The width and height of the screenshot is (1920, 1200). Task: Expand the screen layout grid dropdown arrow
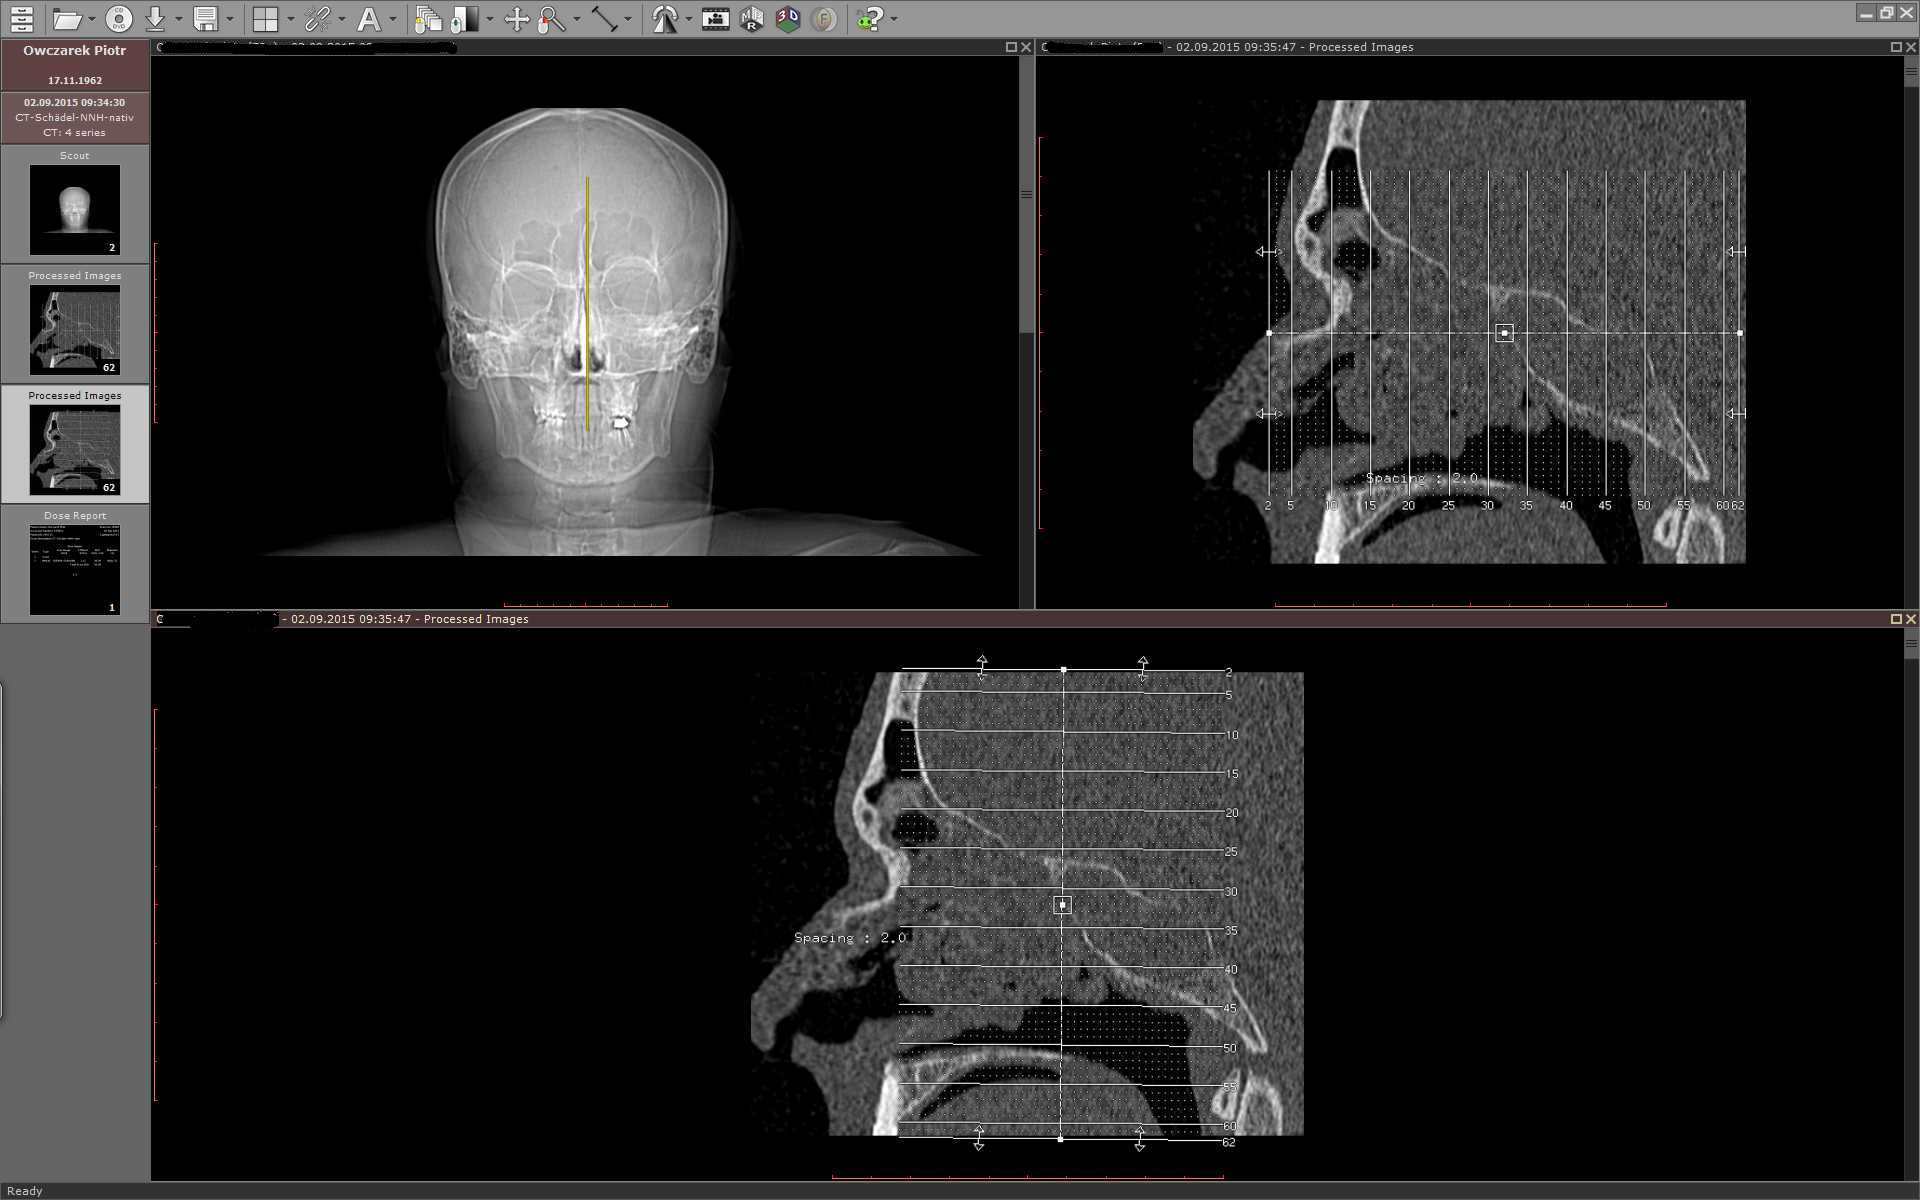click(x=290, y=19)
